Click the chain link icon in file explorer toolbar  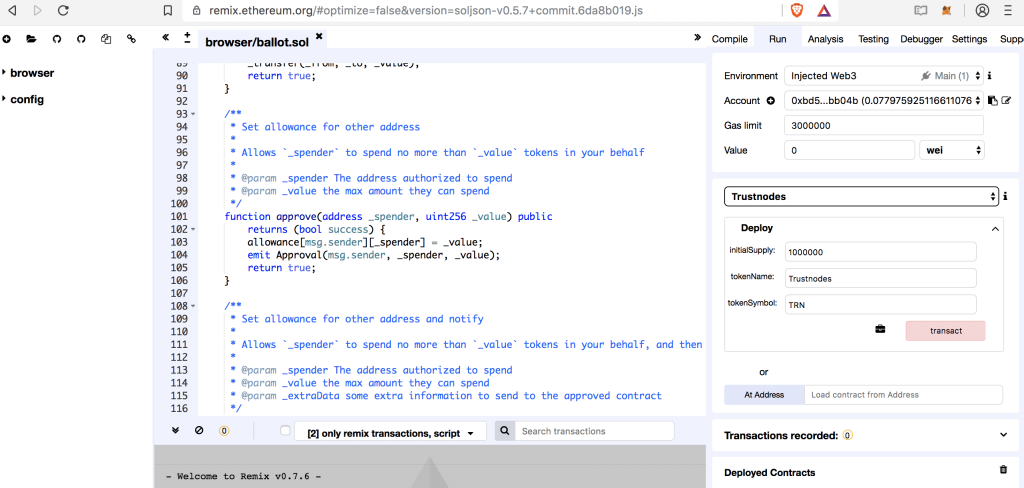click(131, 39)
